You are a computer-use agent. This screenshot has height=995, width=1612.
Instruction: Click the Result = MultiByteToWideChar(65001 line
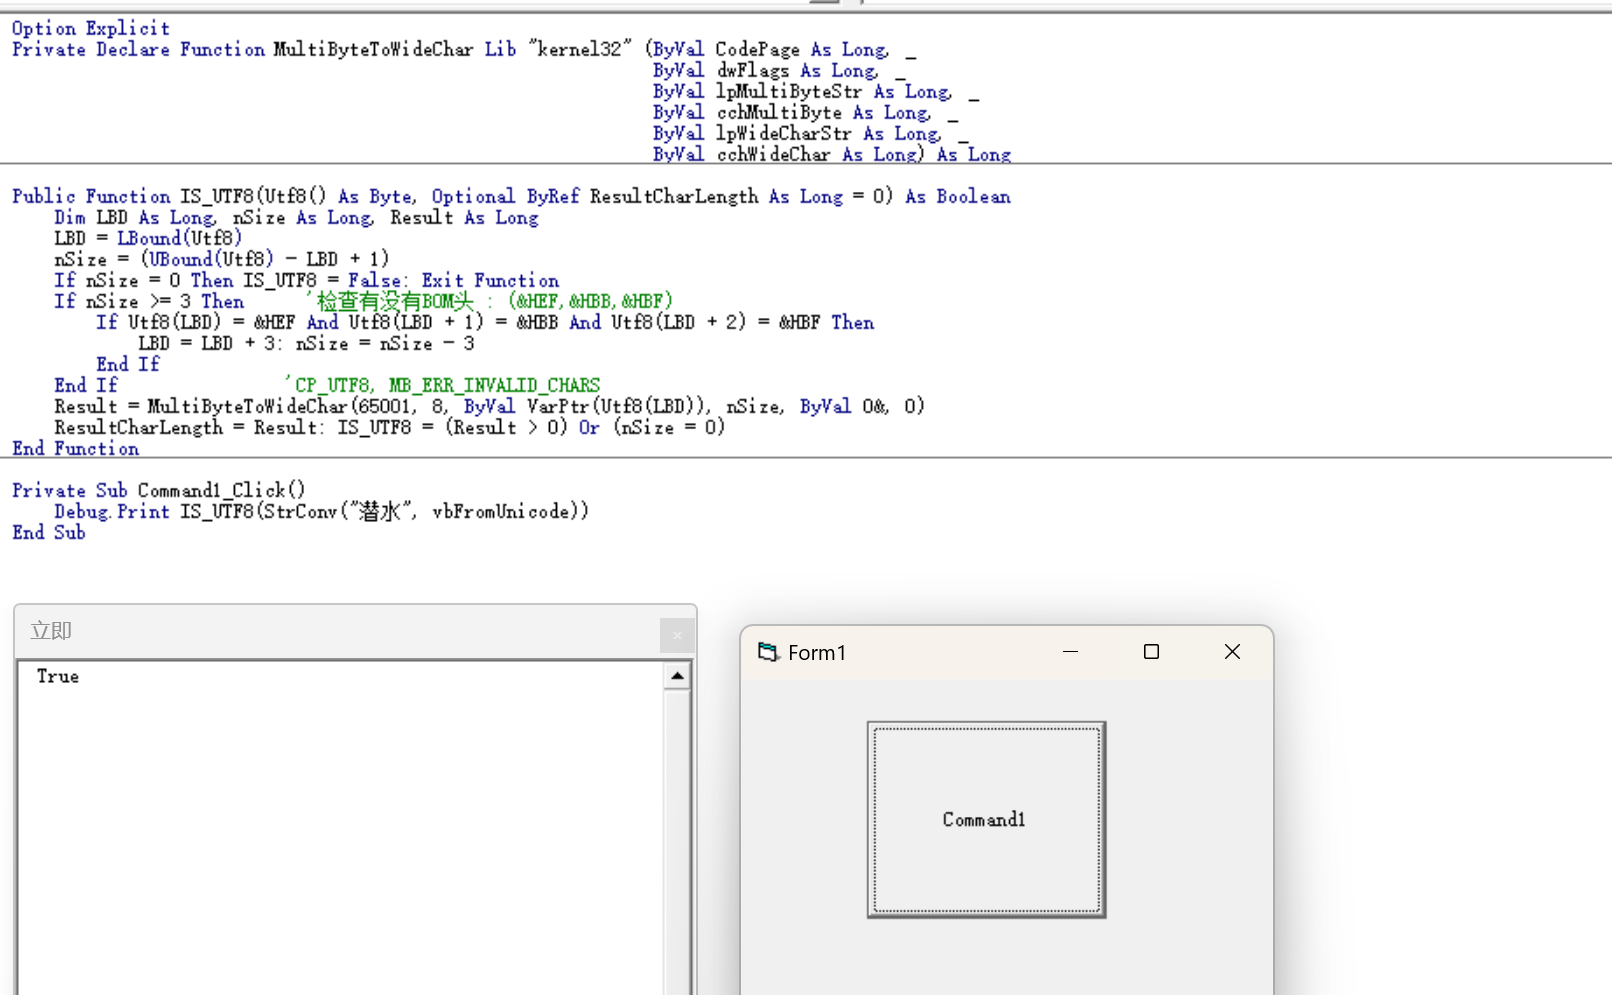(x=490, y=406)
